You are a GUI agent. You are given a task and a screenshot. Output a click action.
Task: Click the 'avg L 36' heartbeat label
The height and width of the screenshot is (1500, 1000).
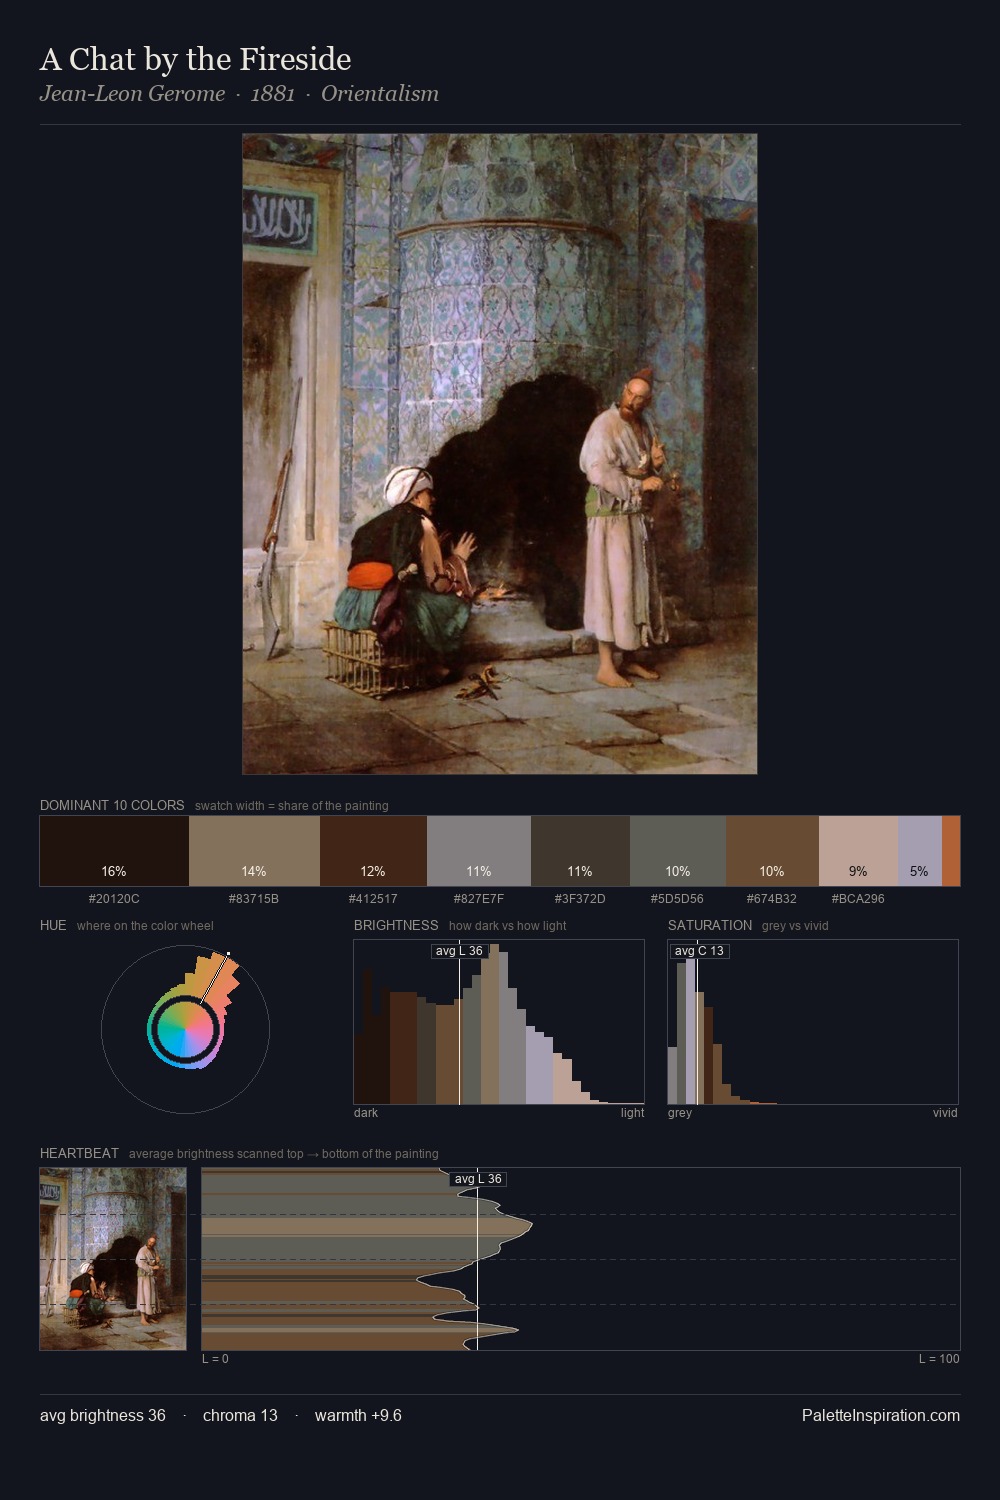click(x=478, y=1179)
